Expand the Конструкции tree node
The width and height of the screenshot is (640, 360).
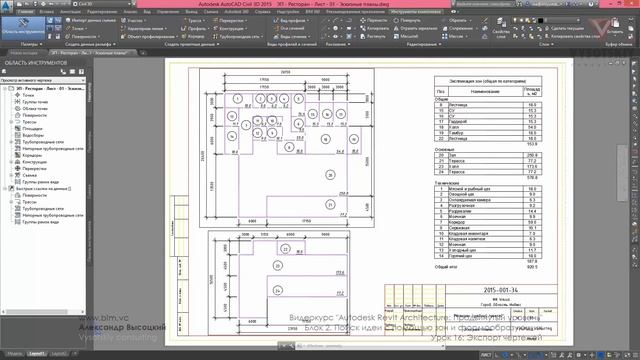pyautogui.click(x=11, y=162)
